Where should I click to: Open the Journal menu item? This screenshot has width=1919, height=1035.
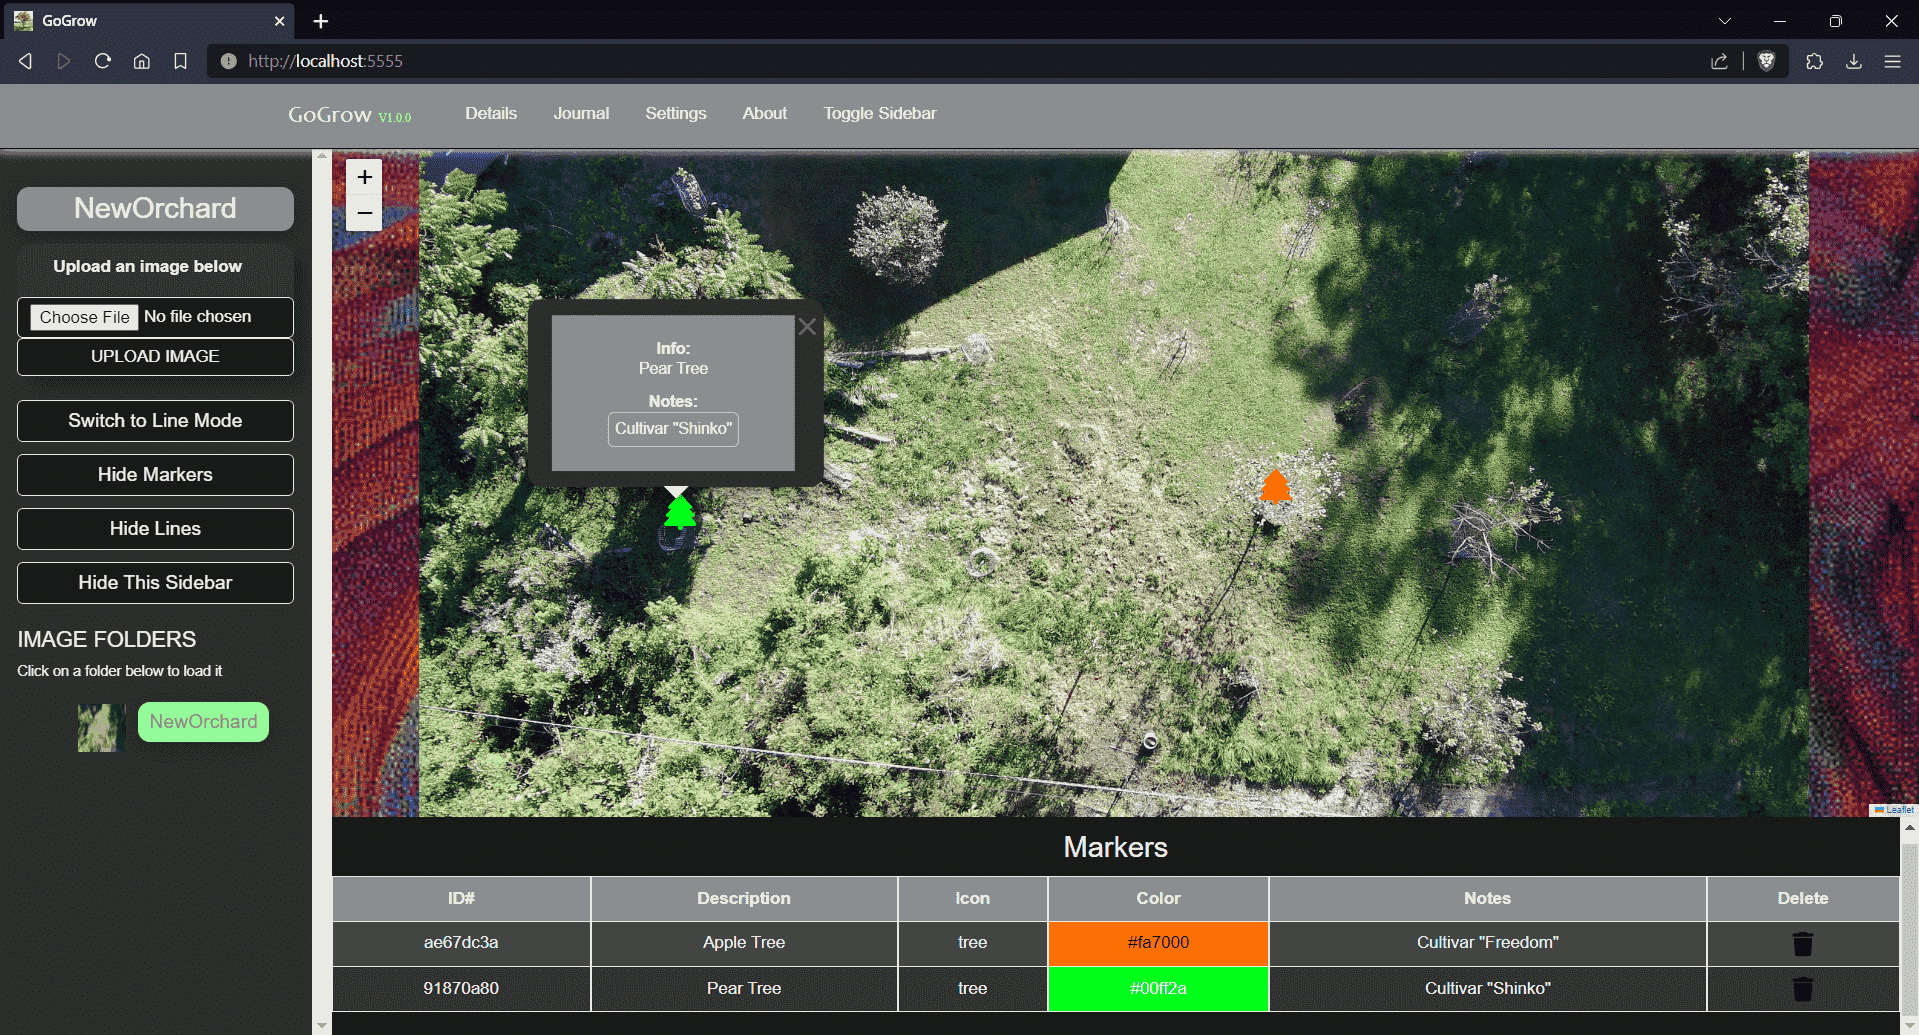pyautogui.click(x=581, y=114)
